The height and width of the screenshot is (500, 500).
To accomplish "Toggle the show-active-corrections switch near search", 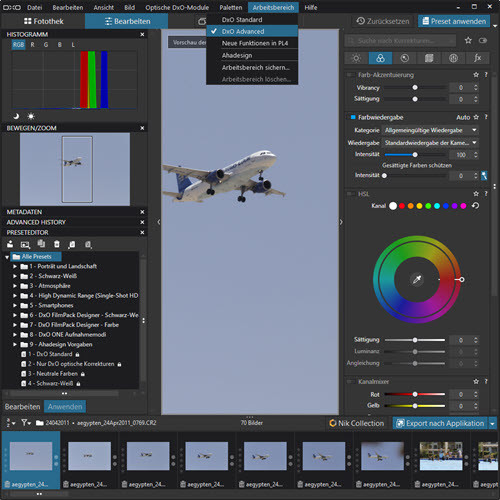I will click(483, 41).
